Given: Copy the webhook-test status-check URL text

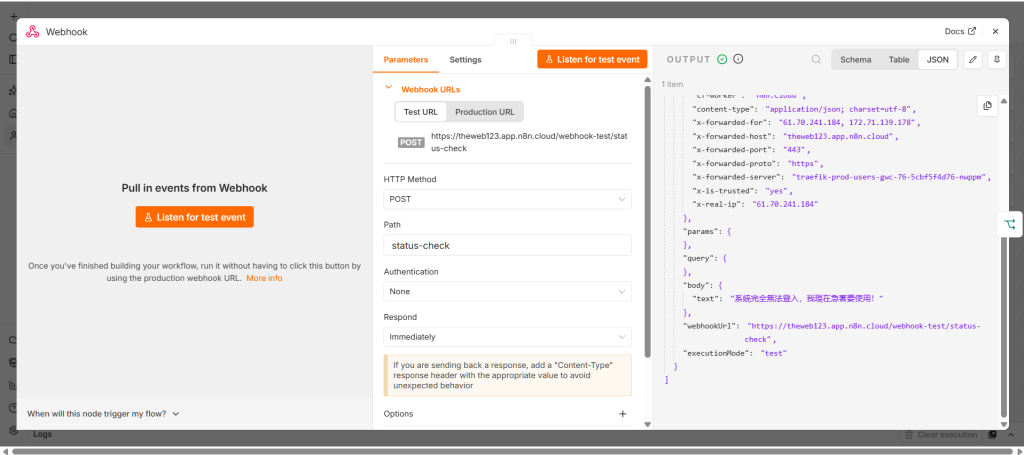Looking at the screenshot, I should (x=528, y=142).
